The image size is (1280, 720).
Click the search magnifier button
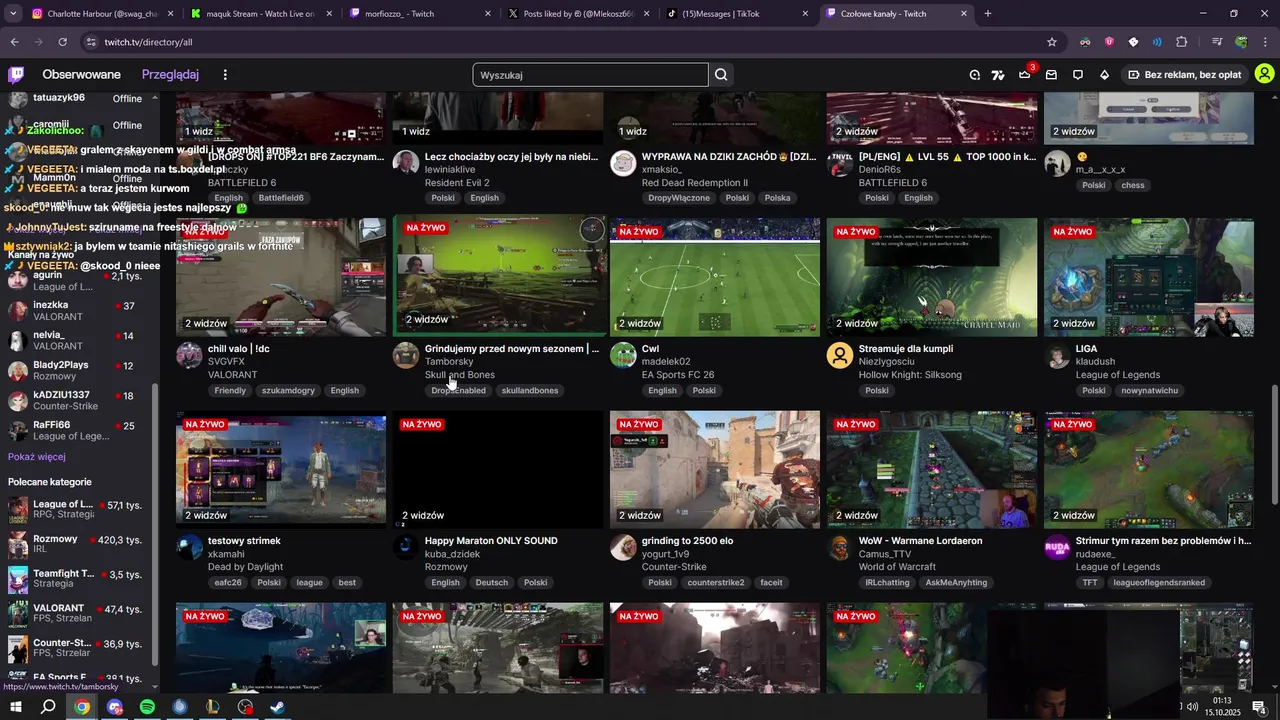(x=721, y=75)
